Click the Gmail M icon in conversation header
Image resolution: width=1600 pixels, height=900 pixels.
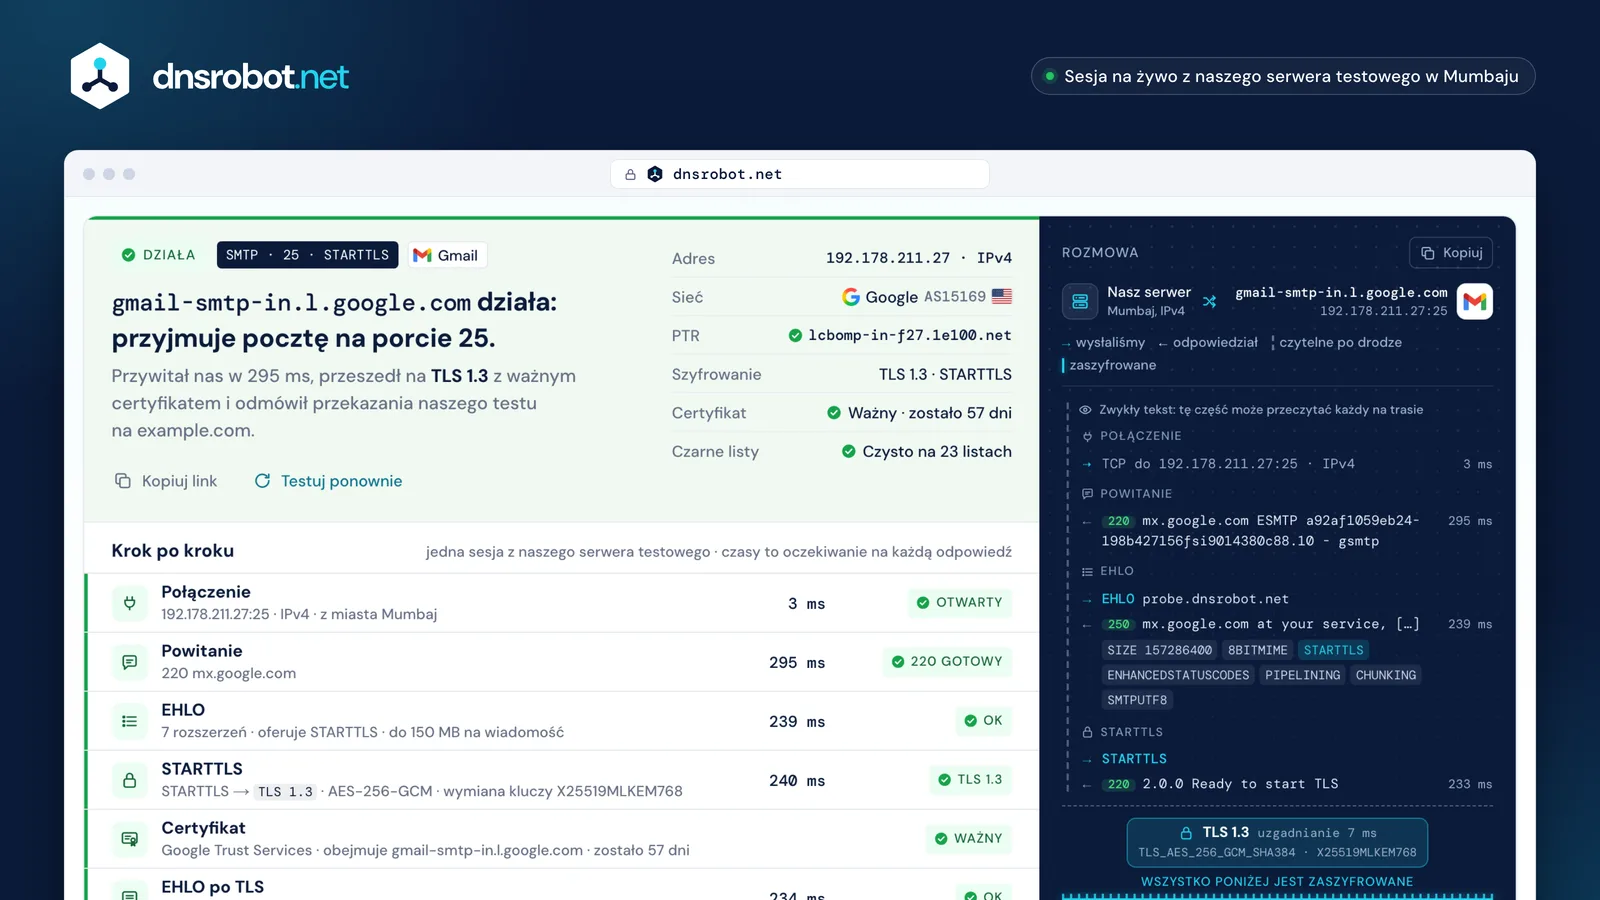tap(1475, 301)
